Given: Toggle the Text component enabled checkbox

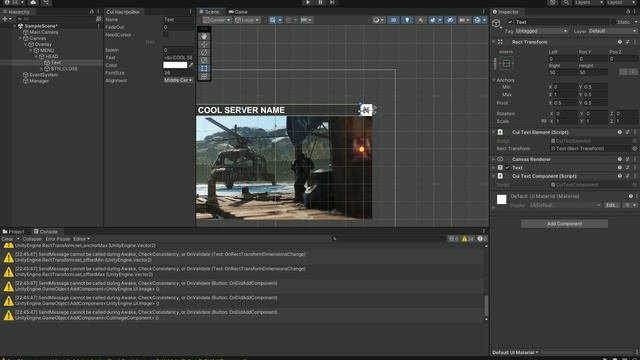Looking at the screenshot, I should tap(507, 168).
